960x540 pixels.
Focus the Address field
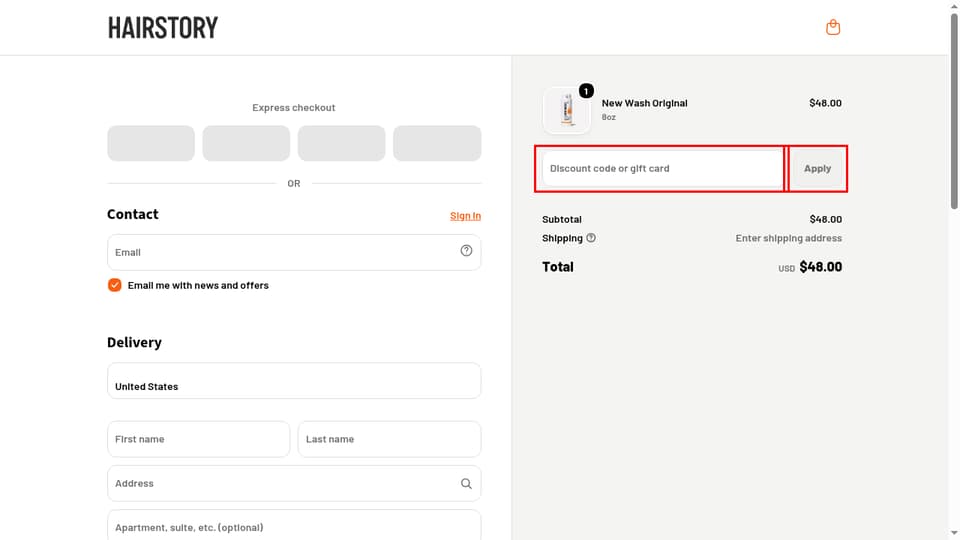pyautogui.click(x=294, y=484)
